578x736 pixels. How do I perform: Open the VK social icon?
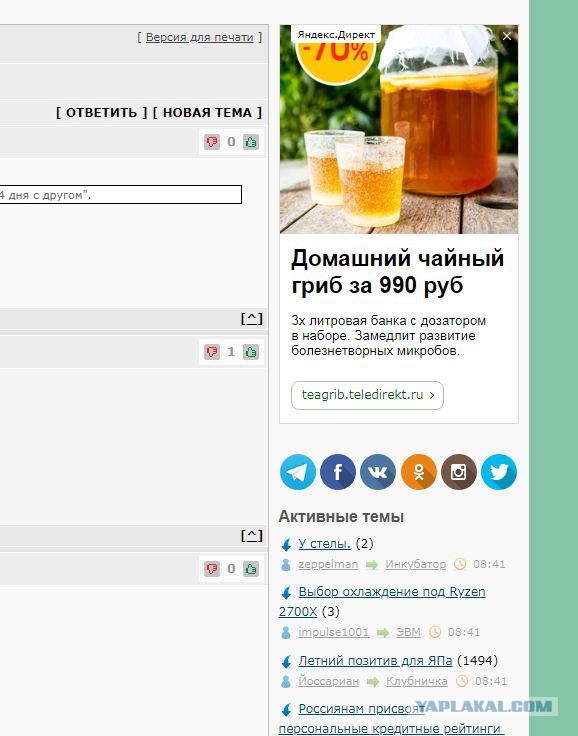[x=378, y=472]
